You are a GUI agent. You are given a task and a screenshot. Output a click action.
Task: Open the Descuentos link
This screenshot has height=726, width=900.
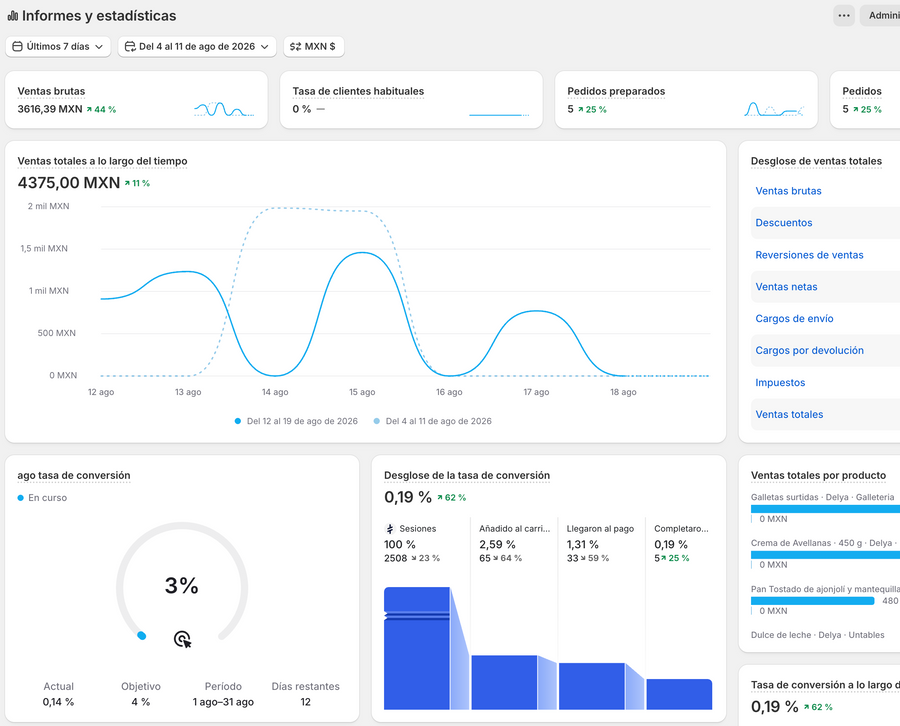coord(783,223)
